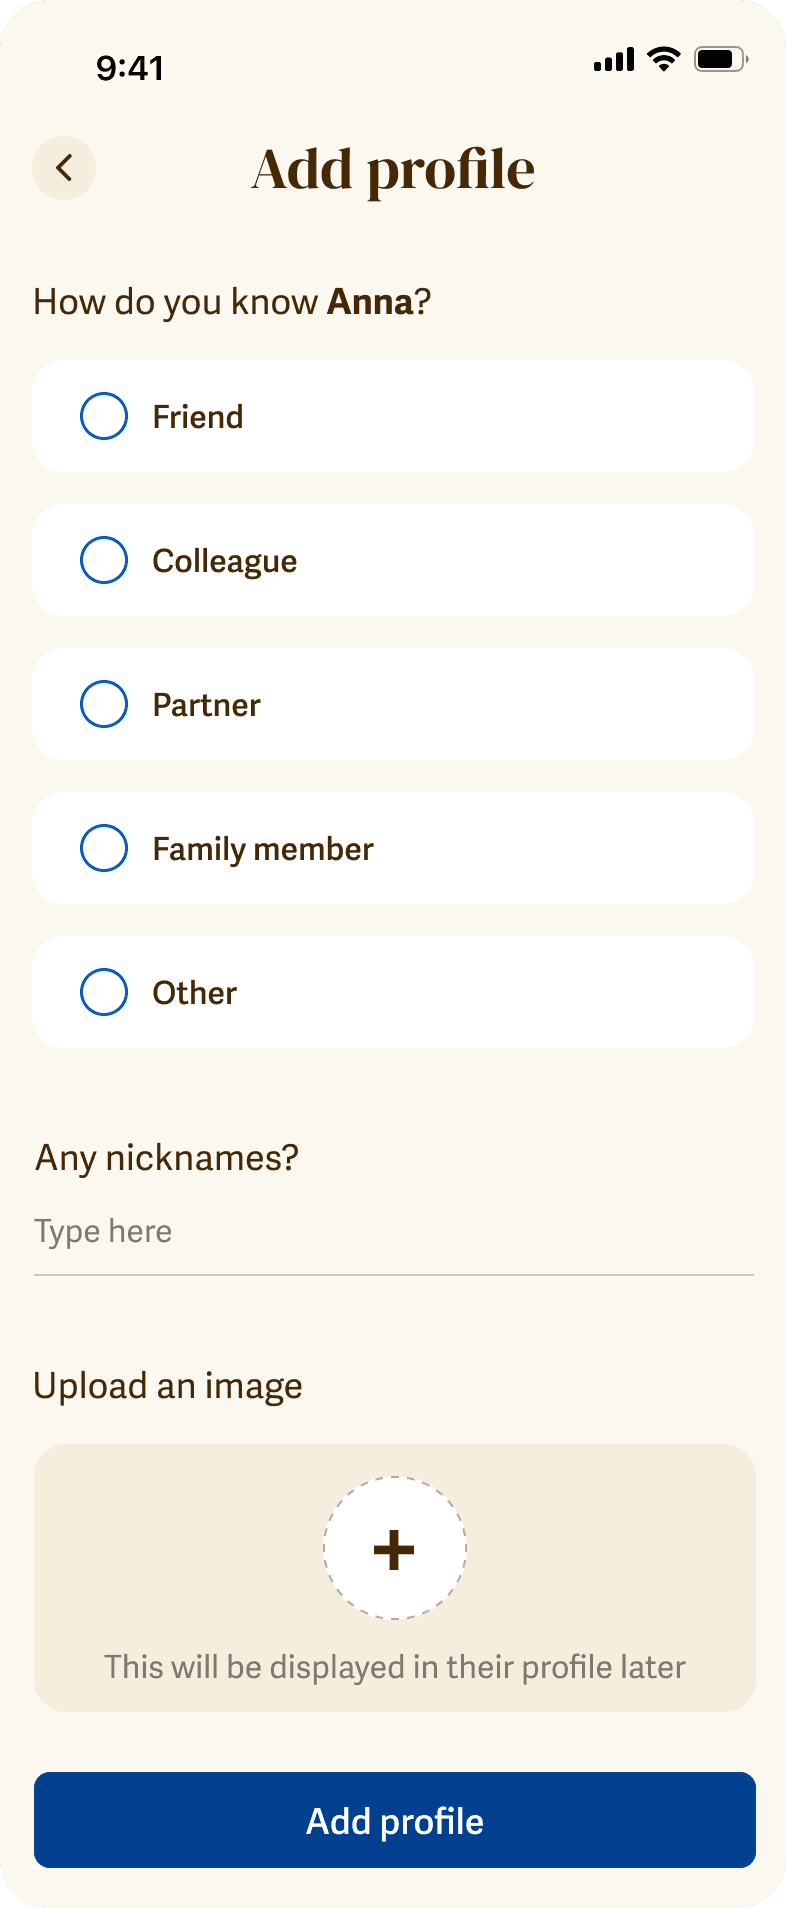Tap 'This will be displayed' caption text

[x=394, y=1667]
